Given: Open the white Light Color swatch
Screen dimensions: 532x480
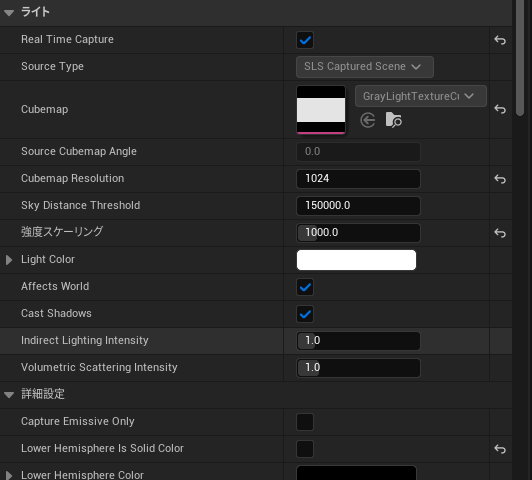Looking at the screenshot, I should point(356,260).
